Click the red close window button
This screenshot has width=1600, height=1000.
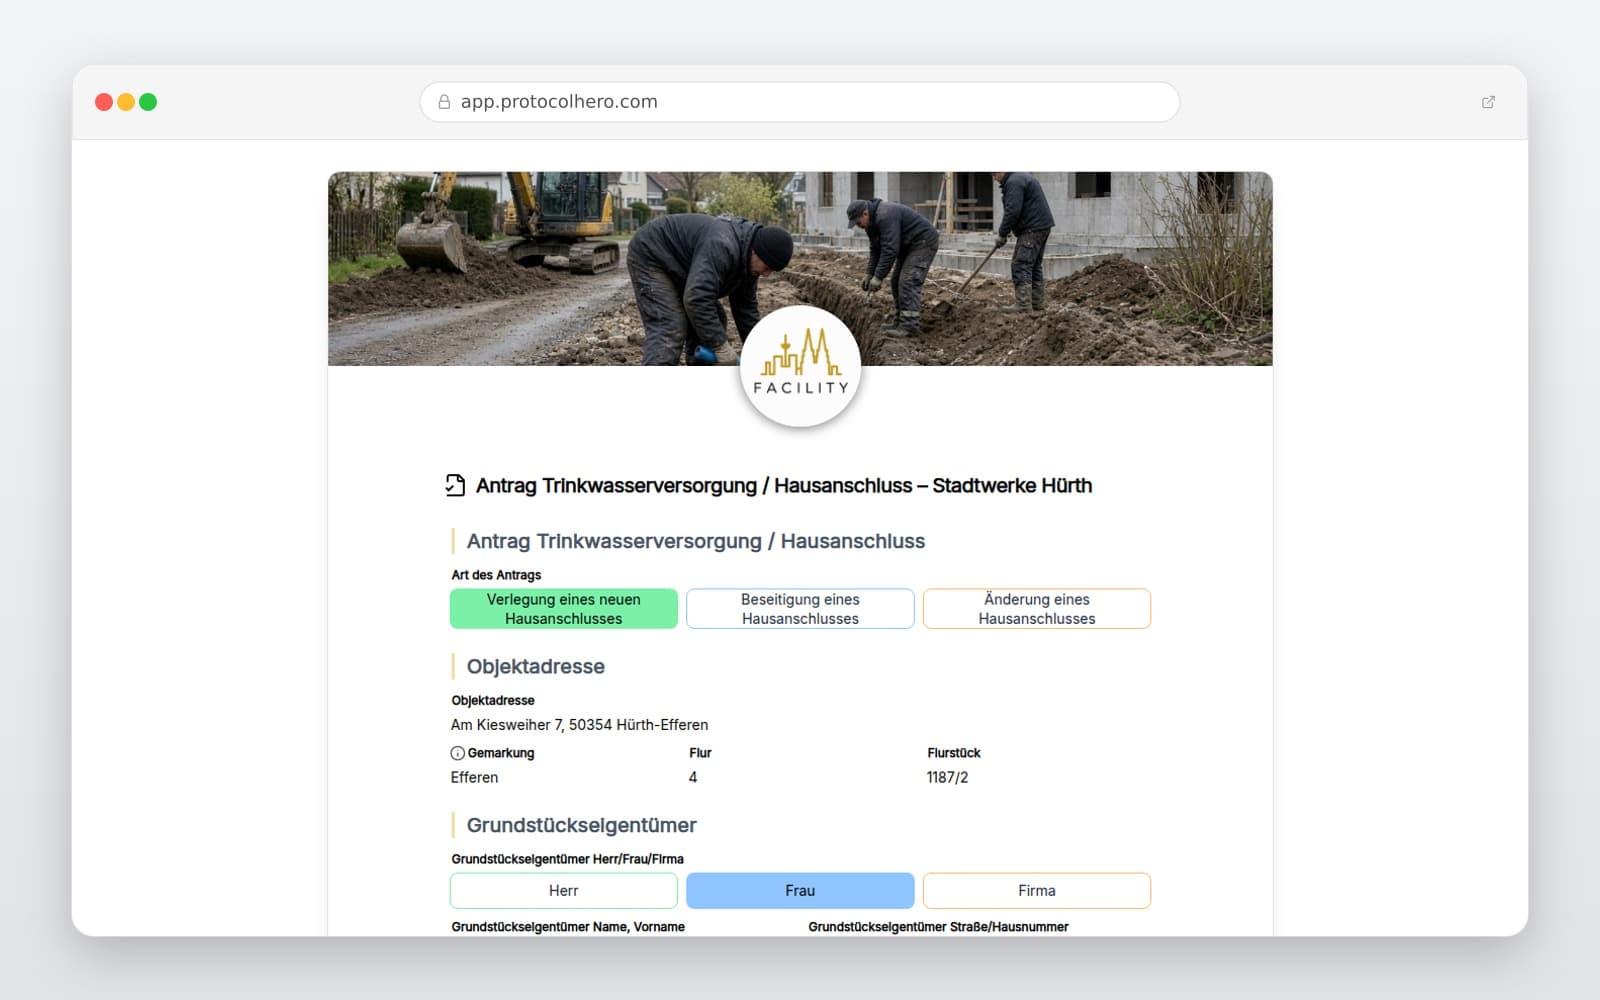tap(104, 102)
